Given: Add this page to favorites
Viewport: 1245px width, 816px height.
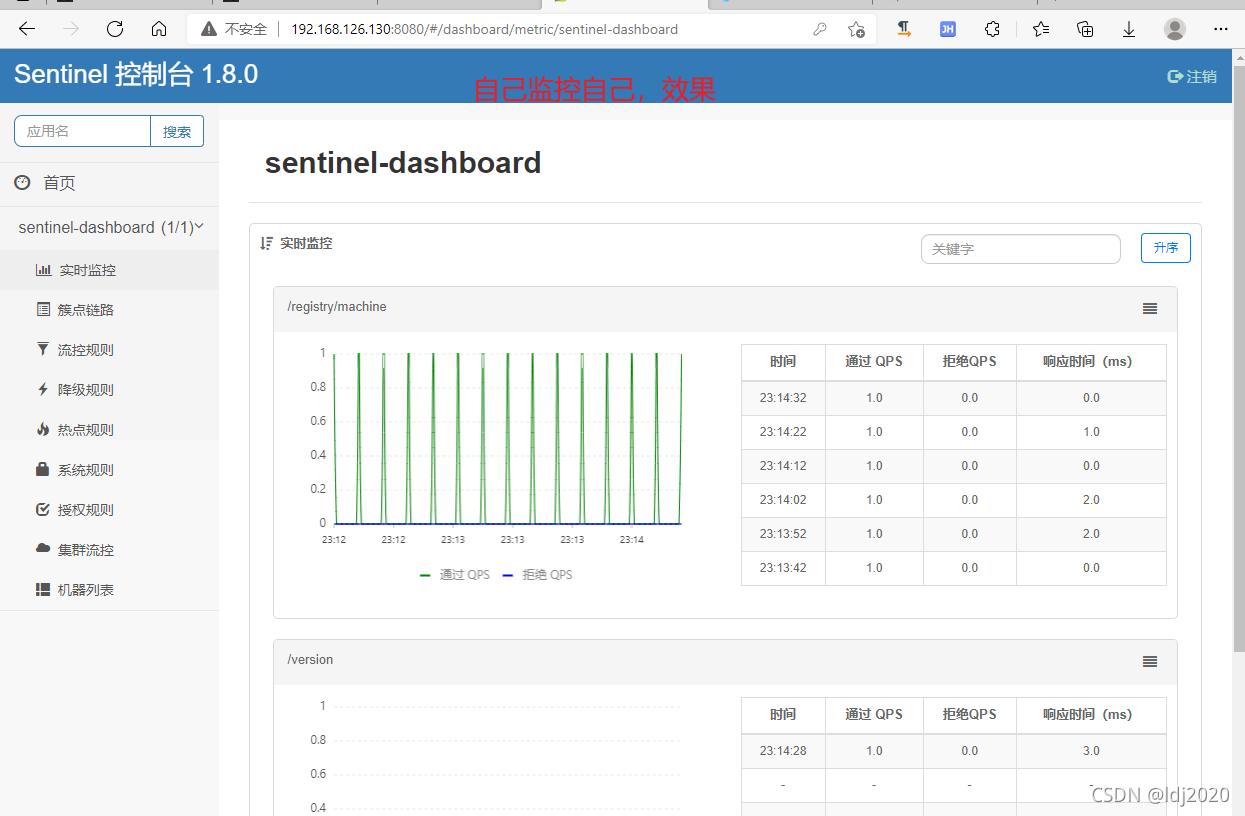Looking at the screenshot, I should pos(856,29).
